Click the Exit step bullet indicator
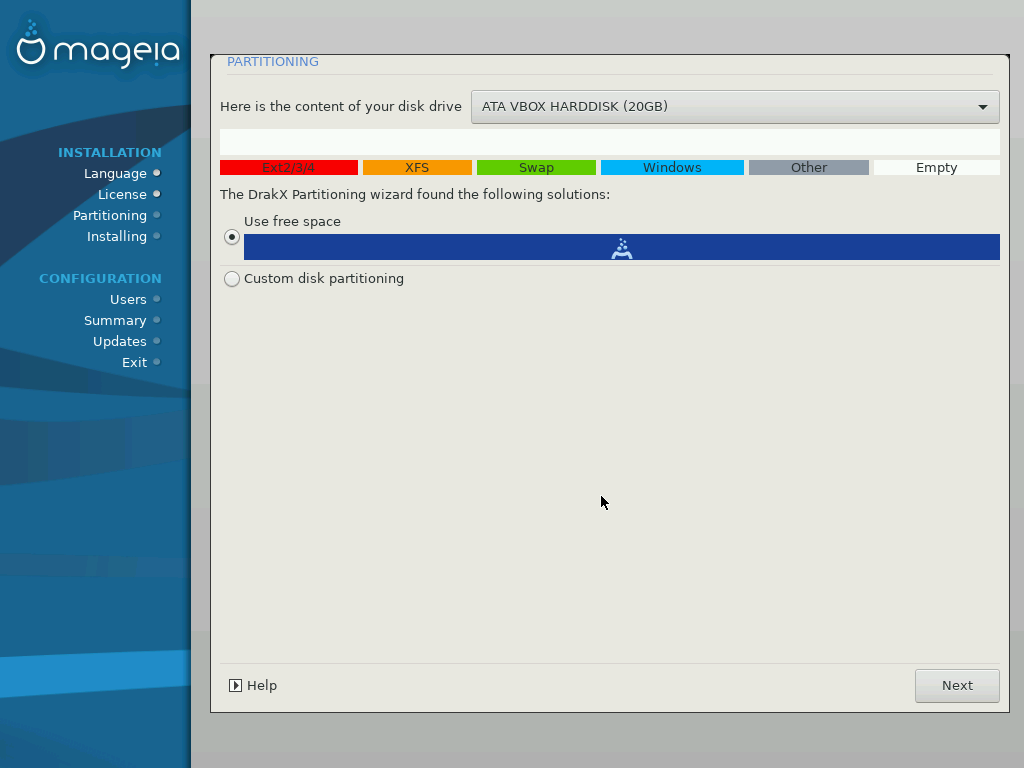This screenshot has width=1024, height=768. (x=157, y=362)
